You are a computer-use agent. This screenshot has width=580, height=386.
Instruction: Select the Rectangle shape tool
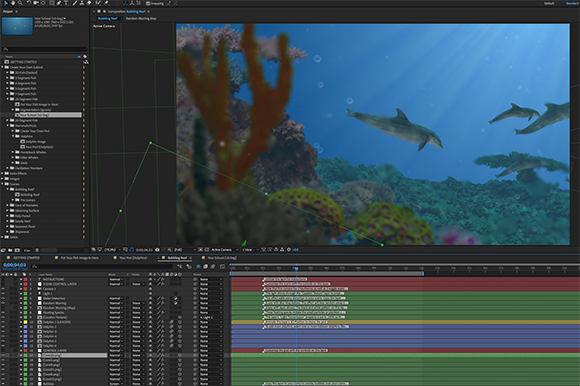point(52,3)
